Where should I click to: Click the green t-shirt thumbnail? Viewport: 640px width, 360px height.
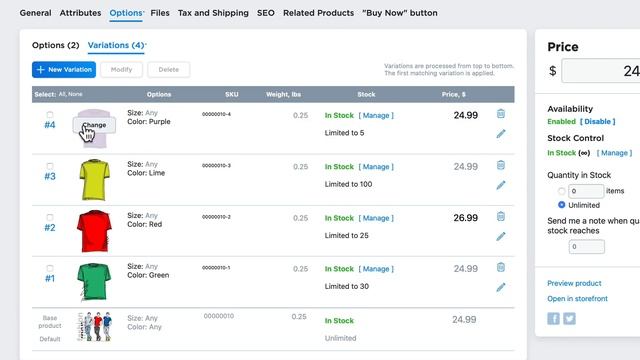pos(94,282)
